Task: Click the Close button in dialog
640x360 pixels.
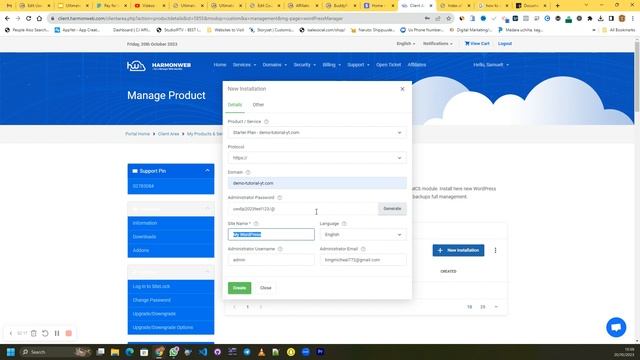Action: point(266,288)
